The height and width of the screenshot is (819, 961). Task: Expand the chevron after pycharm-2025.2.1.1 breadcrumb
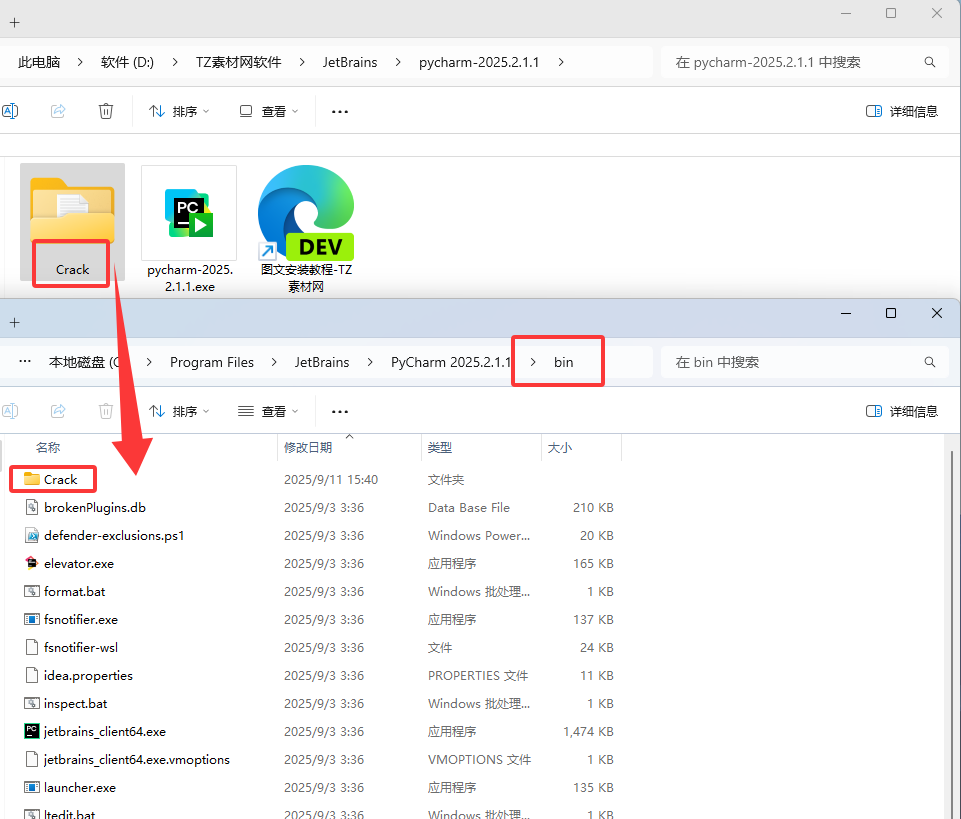[x=561, y=62]
